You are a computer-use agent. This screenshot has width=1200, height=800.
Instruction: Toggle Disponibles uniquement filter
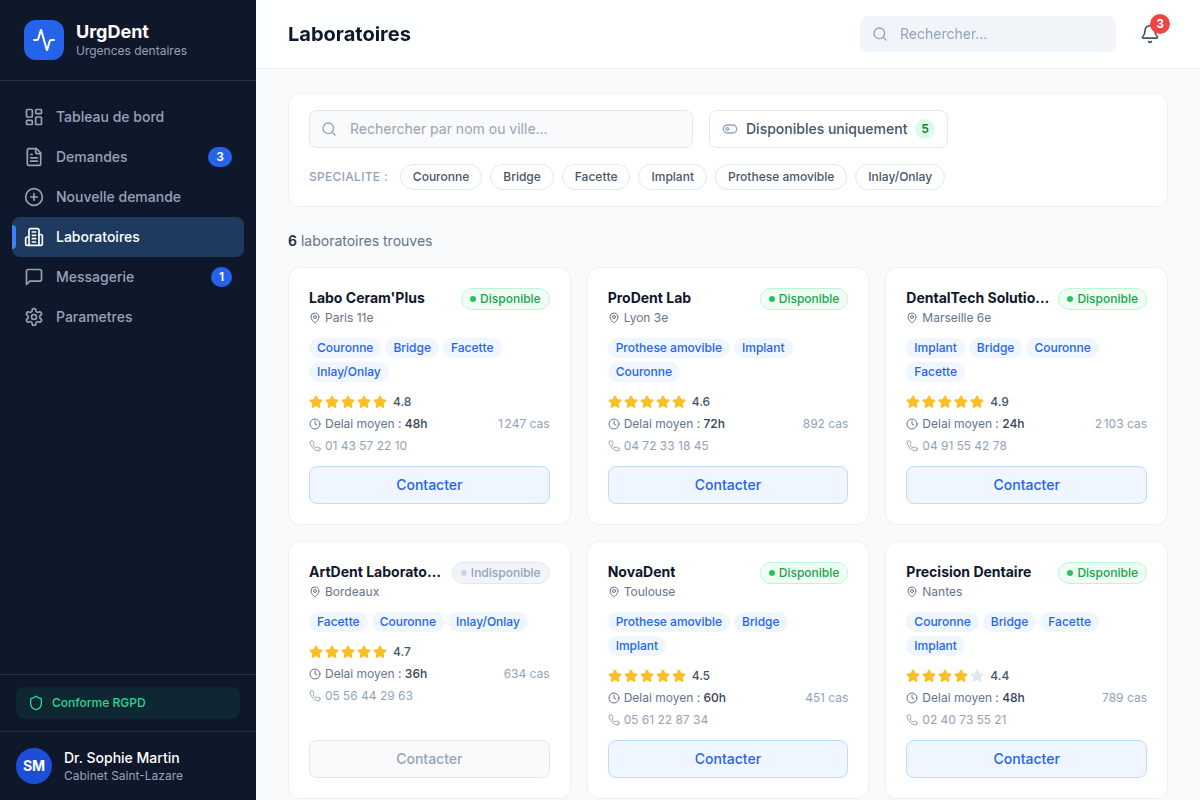pyautogui.click(x=828, y=129)
